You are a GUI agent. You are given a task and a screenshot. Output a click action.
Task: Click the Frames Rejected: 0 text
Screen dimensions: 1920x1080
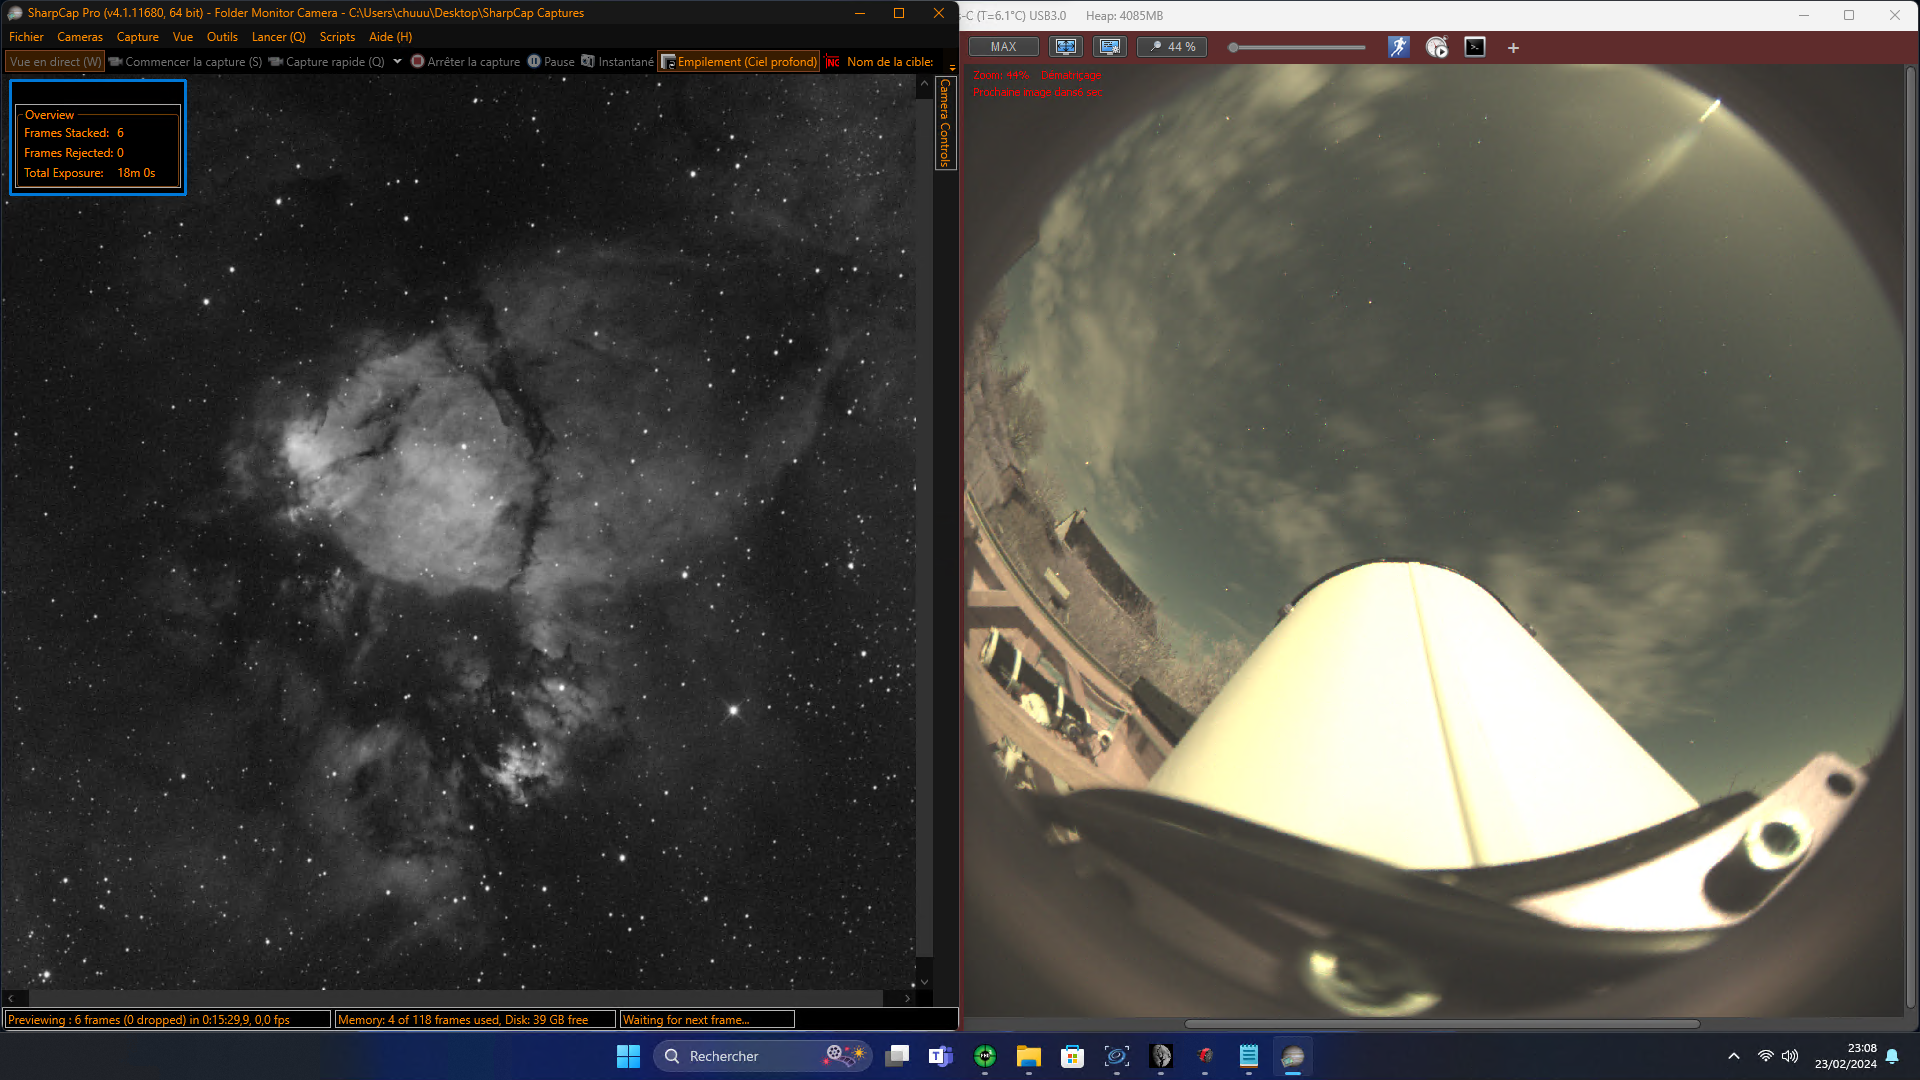[x=74, y=153]
